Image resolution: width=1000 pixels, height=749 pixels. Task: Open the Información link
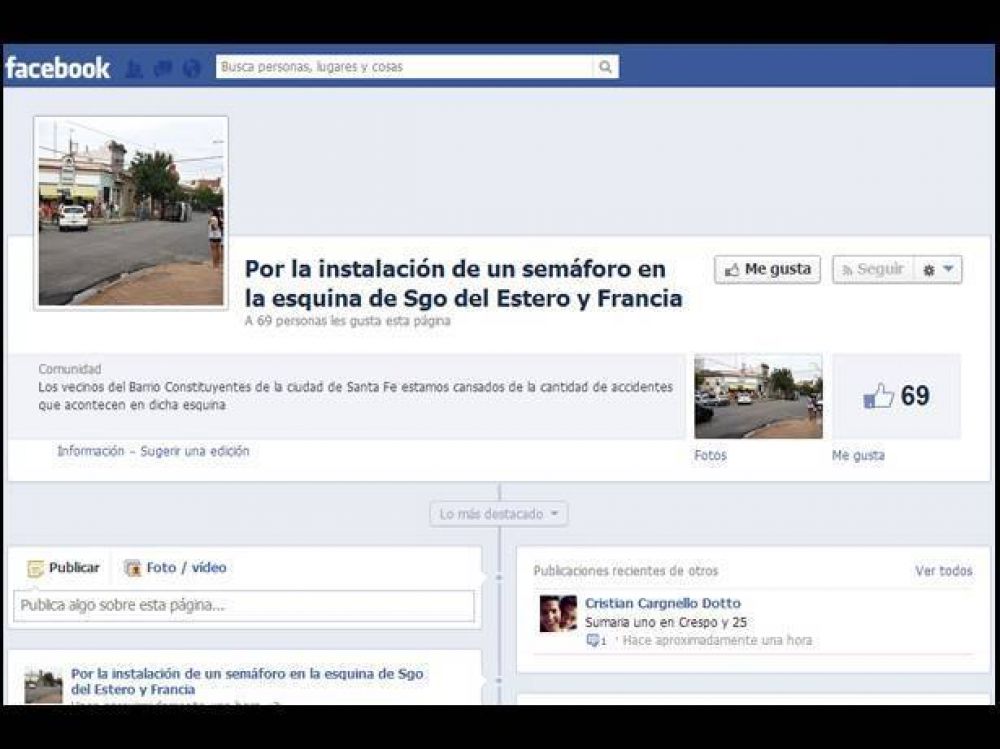pos(91,451)
